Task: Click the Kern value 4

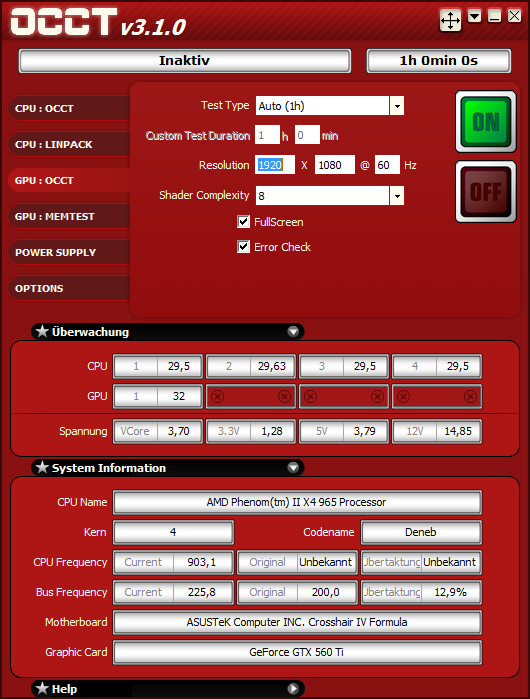Action: (173, 532)
